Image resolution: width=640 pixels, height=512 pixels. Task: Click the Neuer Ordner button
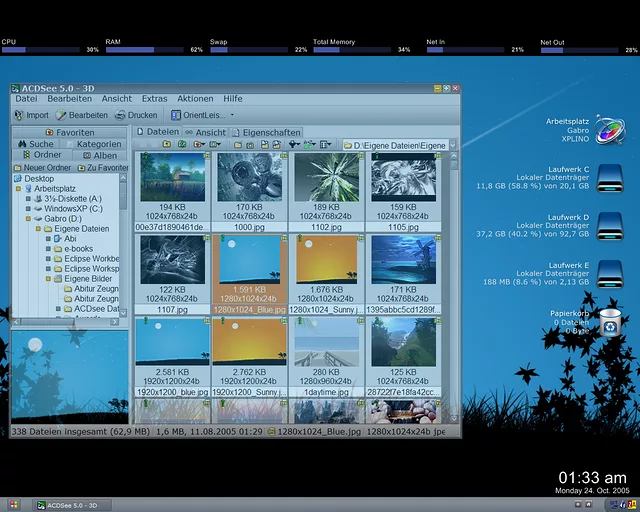40,168
